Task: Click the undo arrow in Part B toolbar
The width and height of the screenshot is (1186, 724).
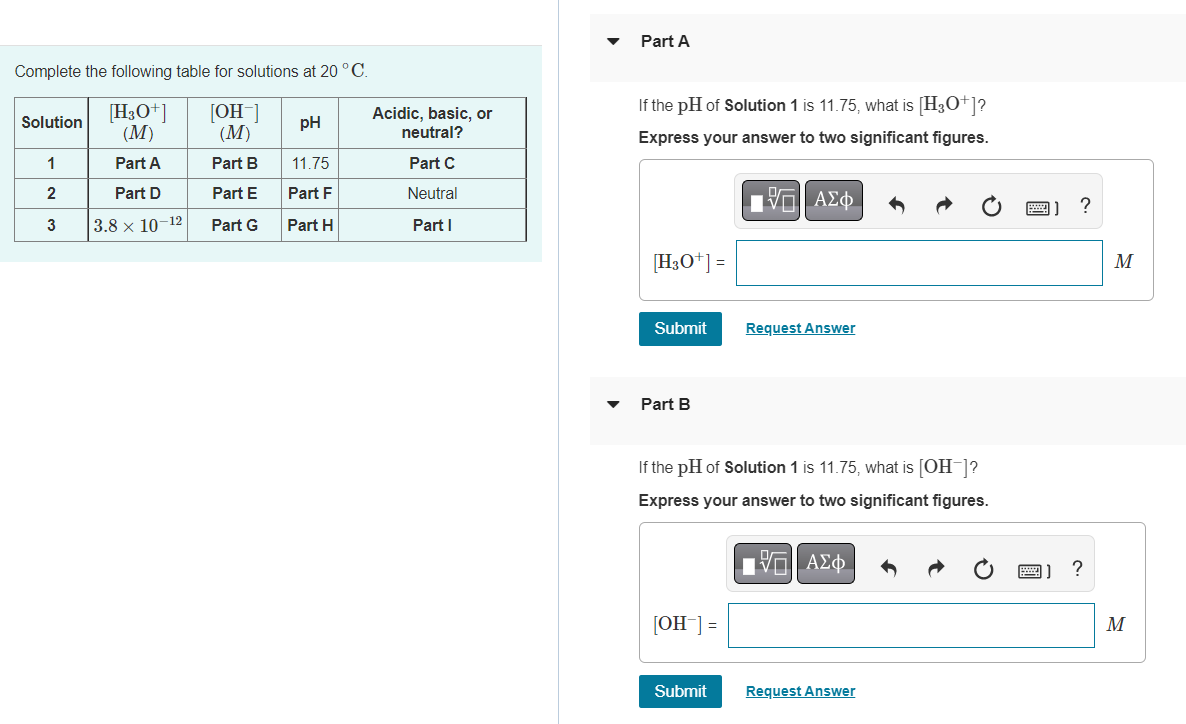Action: tap(889, 565)
